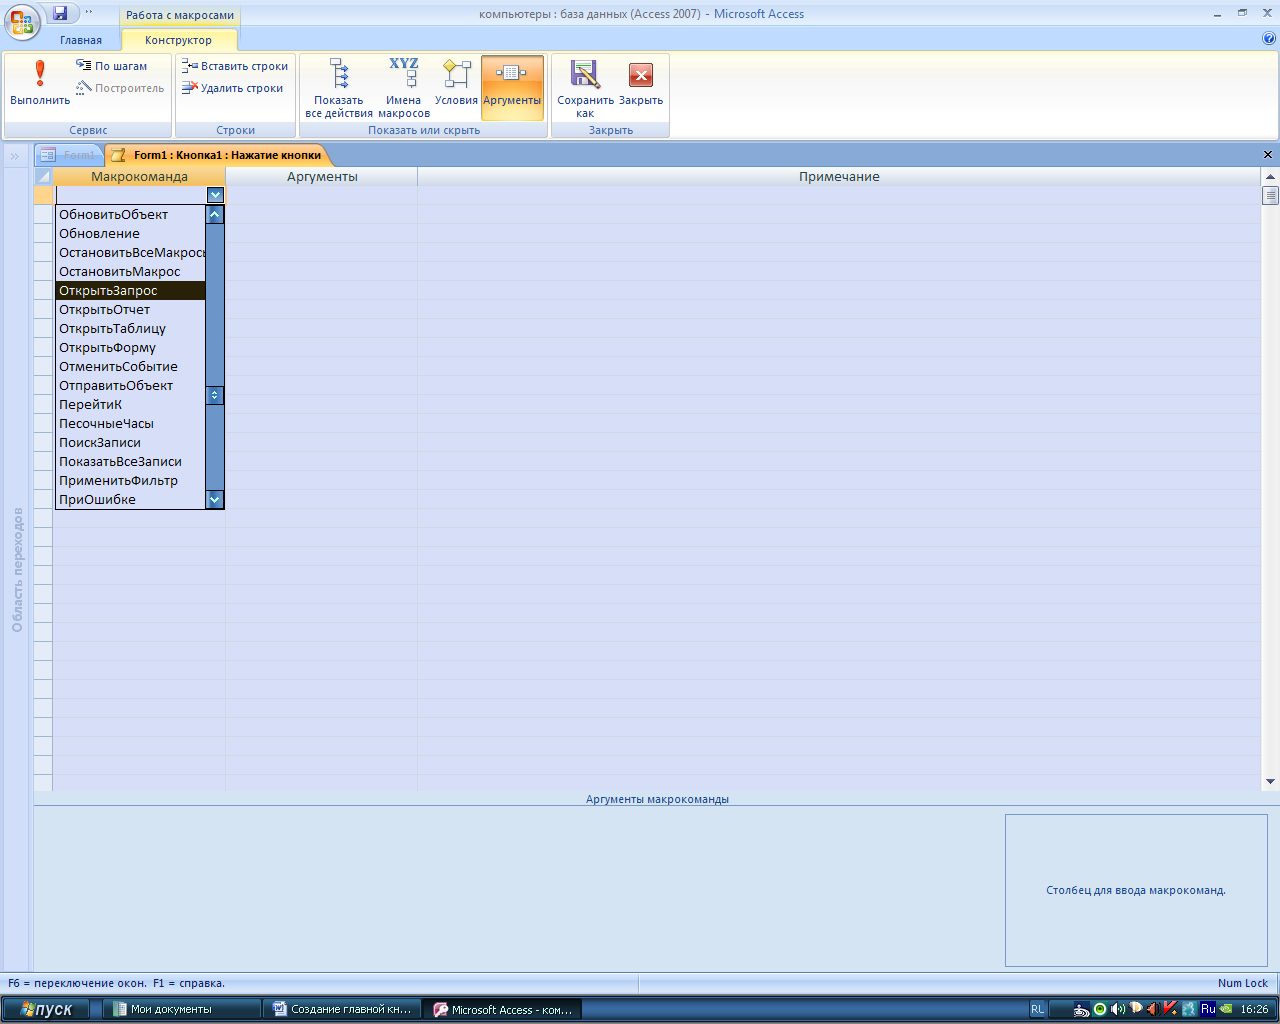Viewport: 1280px width, 1024px height.
Task: Choose ОткрытьТаблицу action
Action: tap(130, 328)
